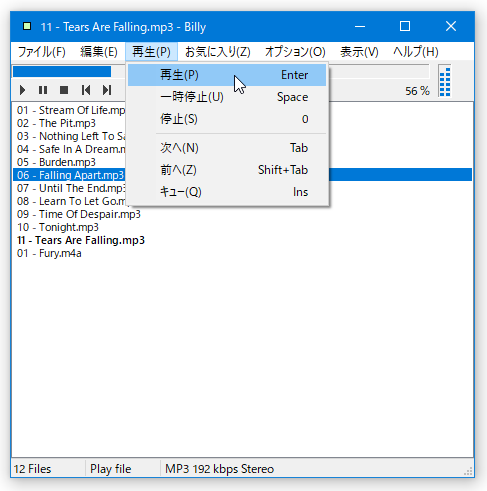The height and width of the screenshot is (491, 487).
Task: Click the 56 % volume readout
Action: pyautogui.click(x=417, y=91)
